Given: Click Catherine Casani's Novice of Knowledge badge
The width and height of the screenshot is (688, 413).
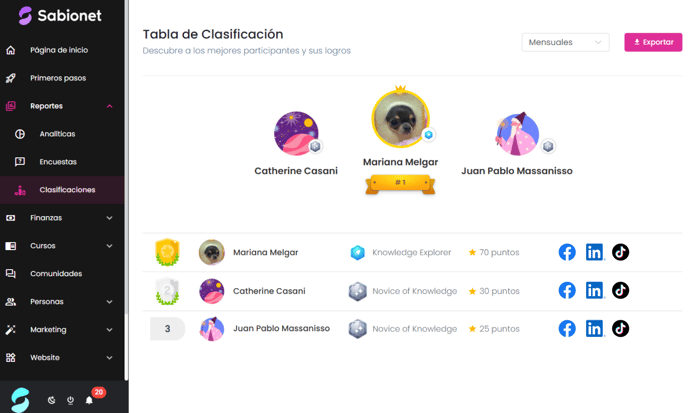Looking at the screenshot, I should [x=358, y=291].
